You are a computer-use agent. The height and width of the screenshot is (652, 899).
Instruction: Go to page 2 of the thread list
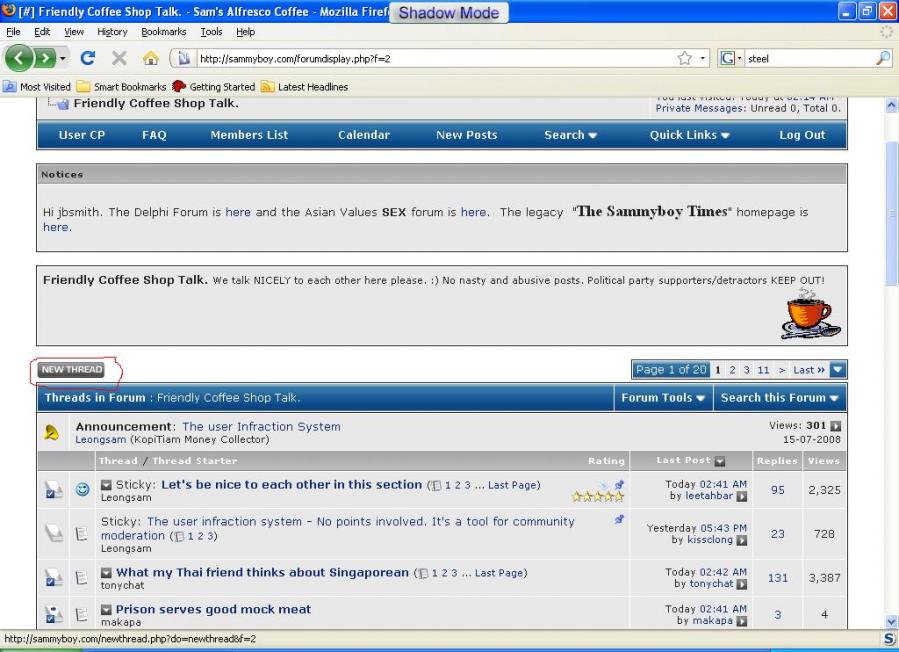tap(732, 370)
